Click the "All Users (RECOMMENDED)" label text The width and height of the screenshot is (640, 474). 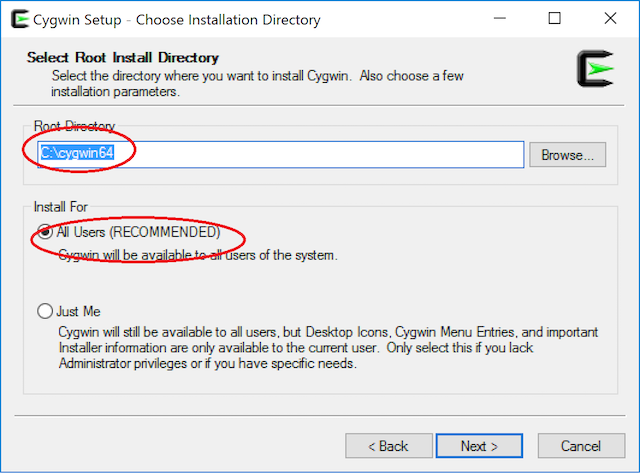coord(138,232)
